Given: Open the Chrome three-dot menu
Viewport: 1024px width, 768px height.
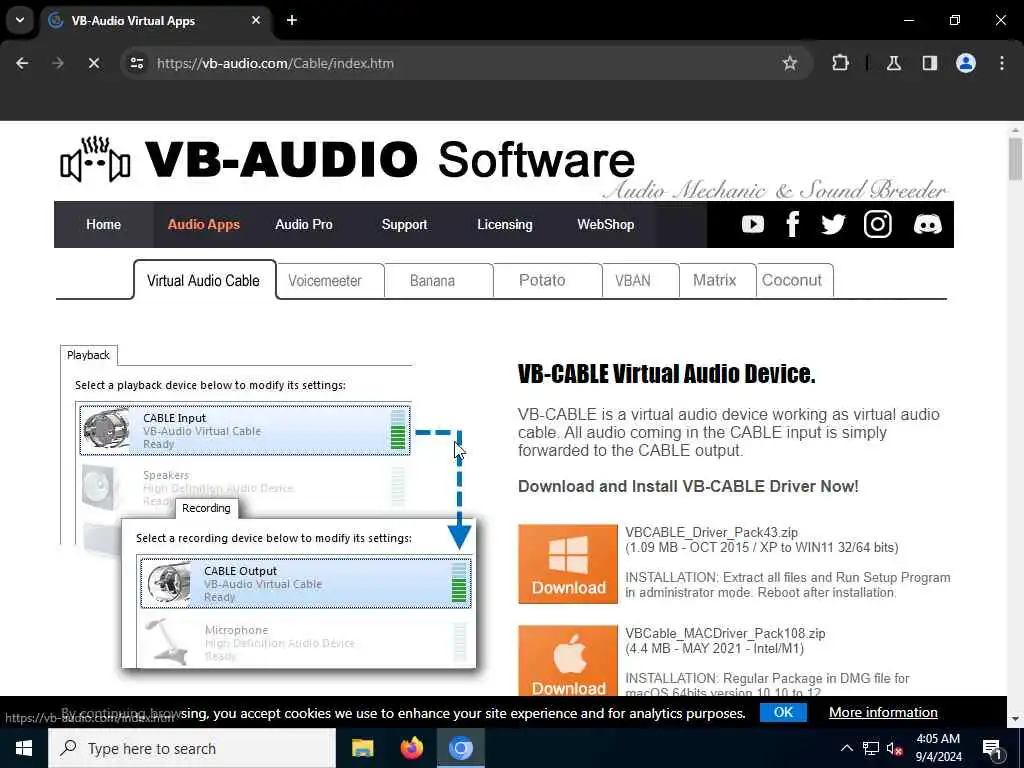Looking at the screenshot, I should point(1002,63).
